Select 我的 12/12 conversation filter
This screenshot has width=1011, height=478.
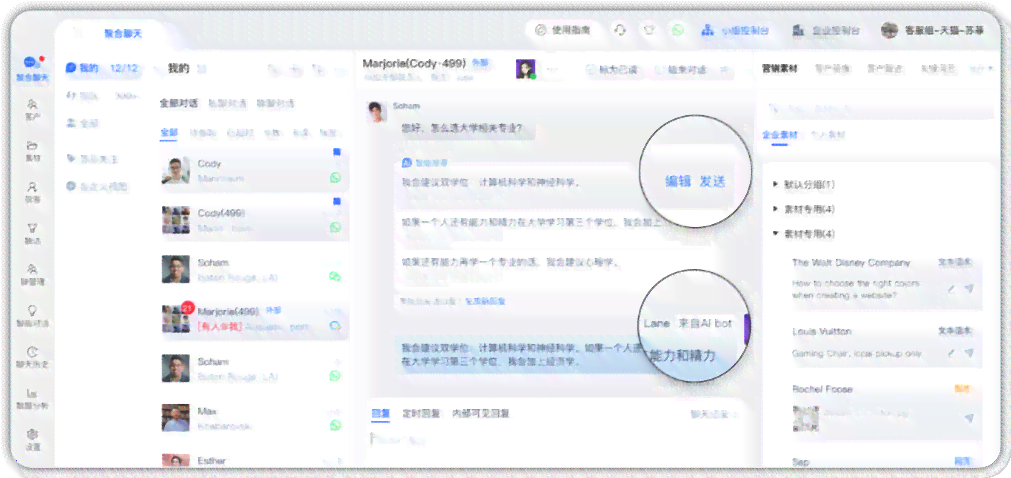coord(103,68)
